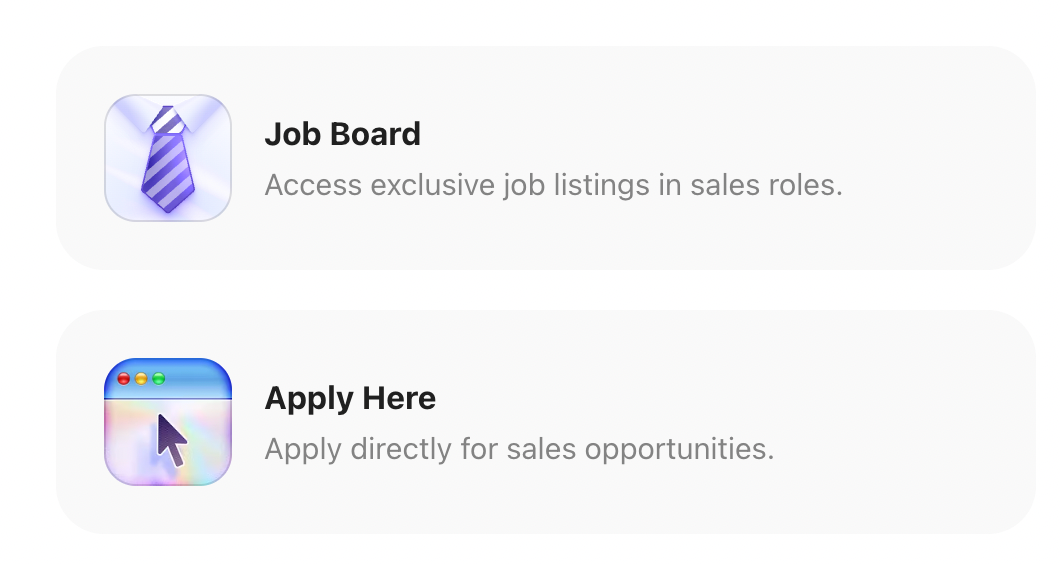1060x564 pixels.
Task: Click the Apply Here browser window icon
Action: (x=168, y=422)
